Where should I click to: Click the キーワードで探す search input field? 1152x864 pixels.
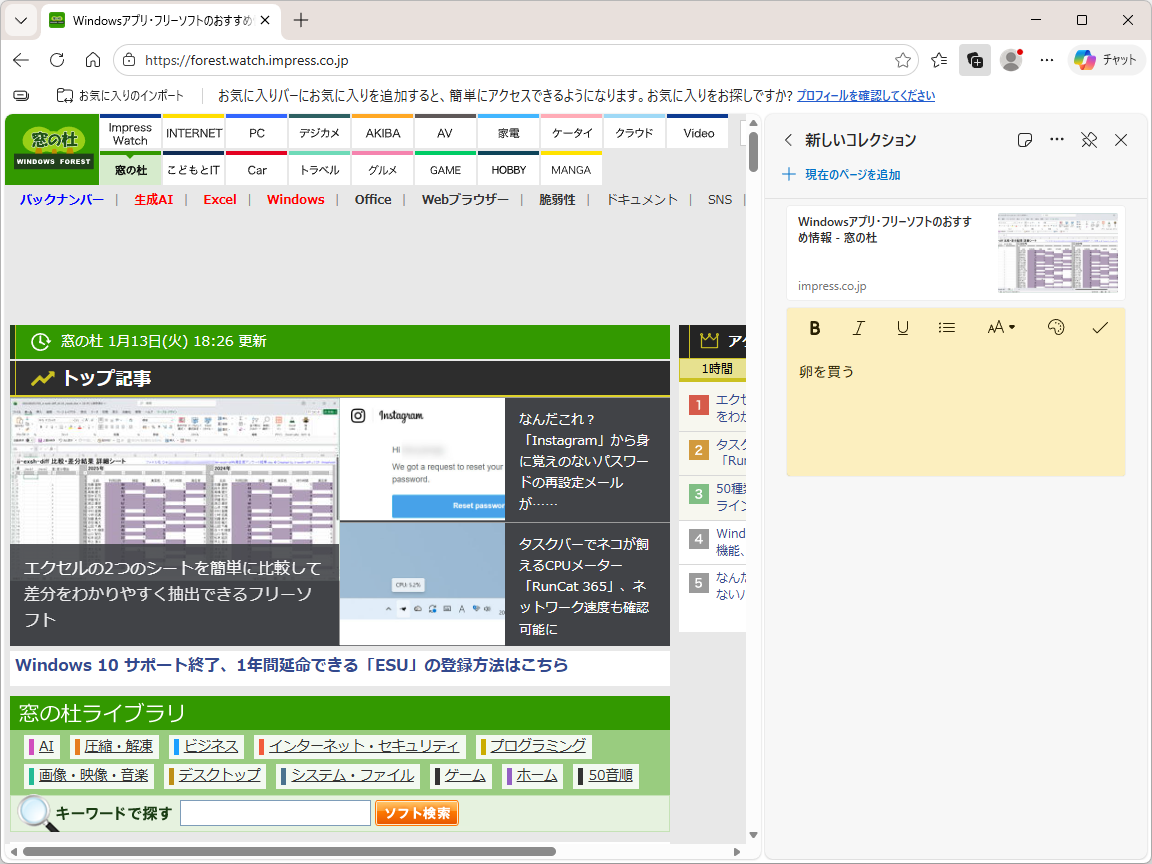(x=274, y=812)
